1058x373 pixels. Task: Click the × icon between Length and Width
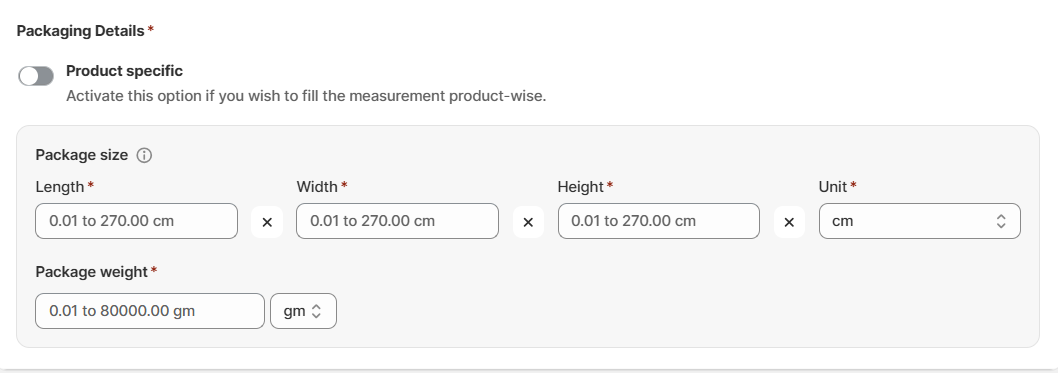click(267, 222)
